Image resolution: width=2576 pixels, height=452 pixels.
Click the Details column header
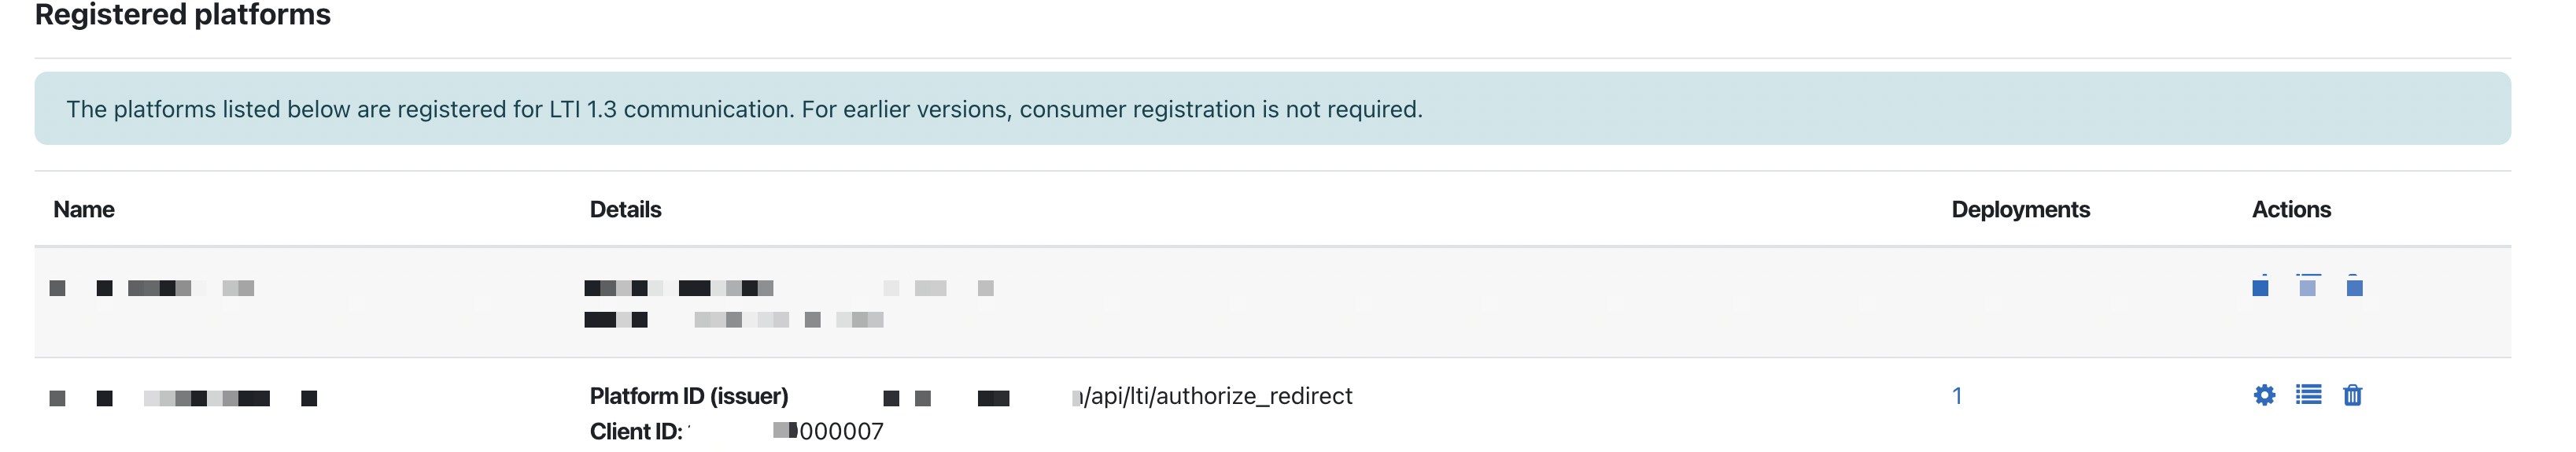(x=625, y=210)
